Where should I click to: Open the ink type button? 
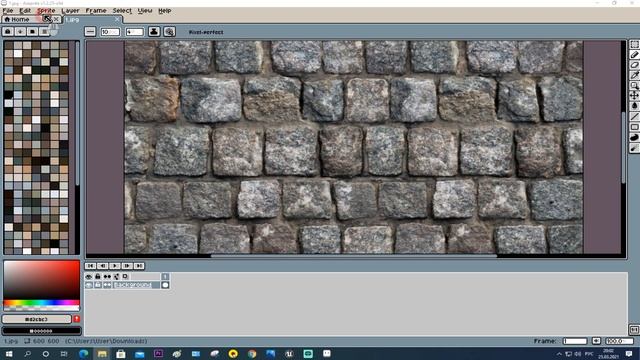[x=154, y=32]
